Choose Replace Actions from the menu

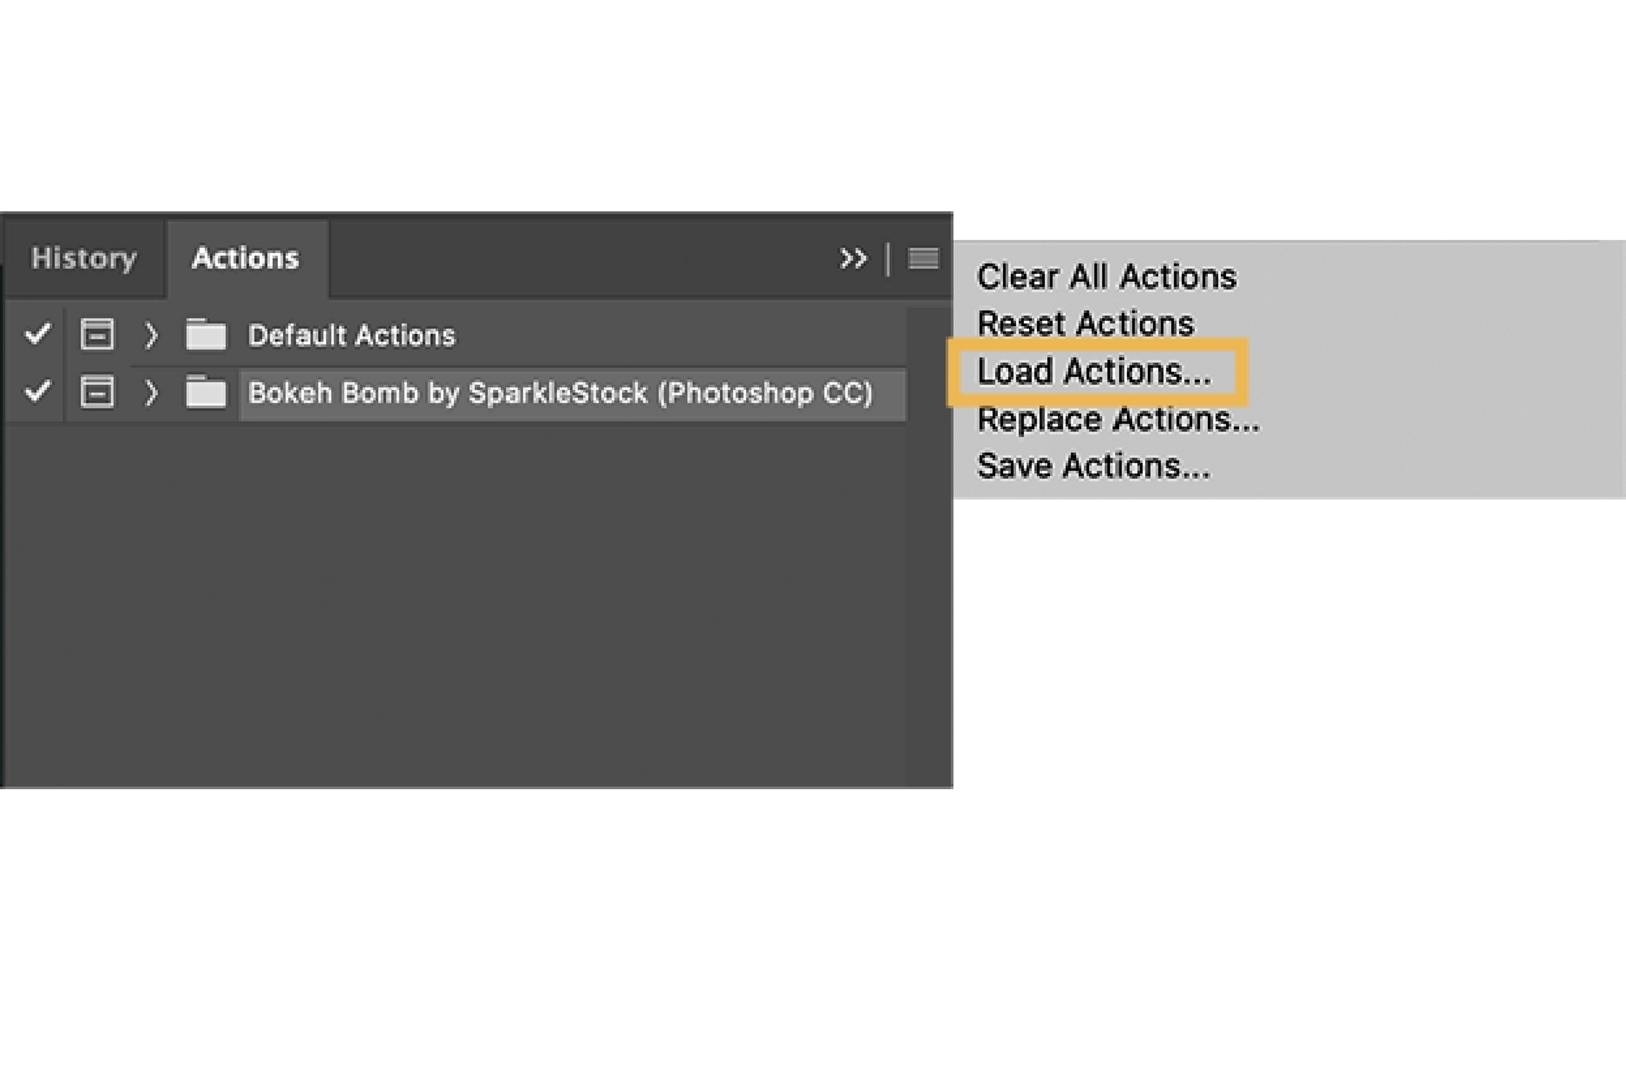click(x=1119, y=419)
